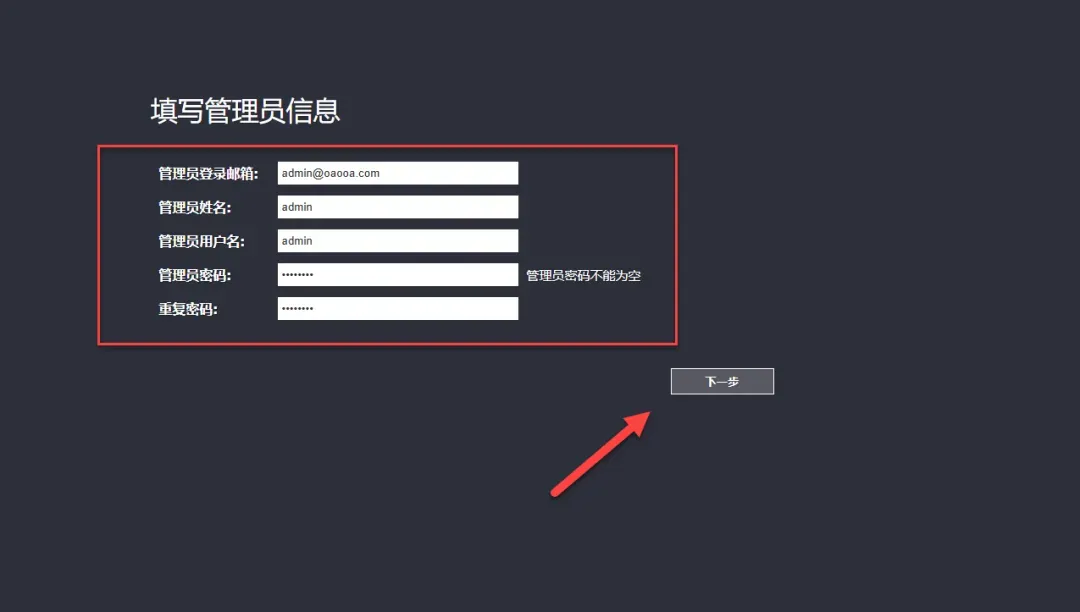Click the 重复密码 password field
This screenshot has width=1080, height=612.
click(x=397, y=308)
